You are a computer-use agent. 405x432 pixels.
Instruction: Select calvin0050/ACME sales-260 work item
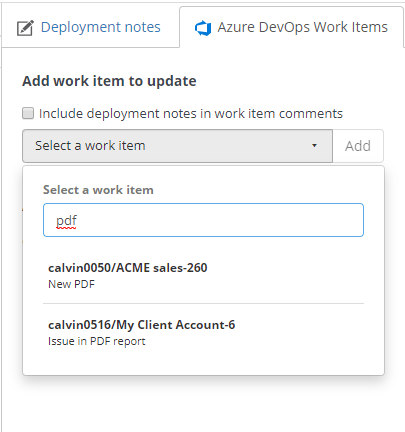click(x=203, y=275)
